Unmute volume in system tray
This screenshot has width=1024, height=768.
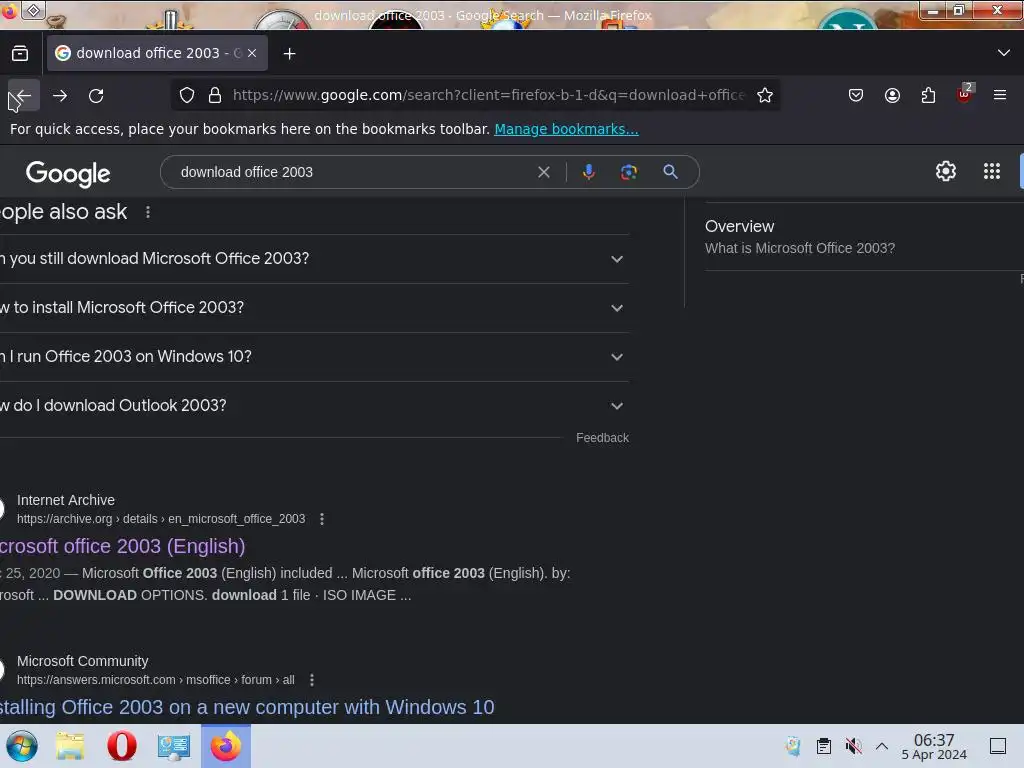tap(853, 746)
